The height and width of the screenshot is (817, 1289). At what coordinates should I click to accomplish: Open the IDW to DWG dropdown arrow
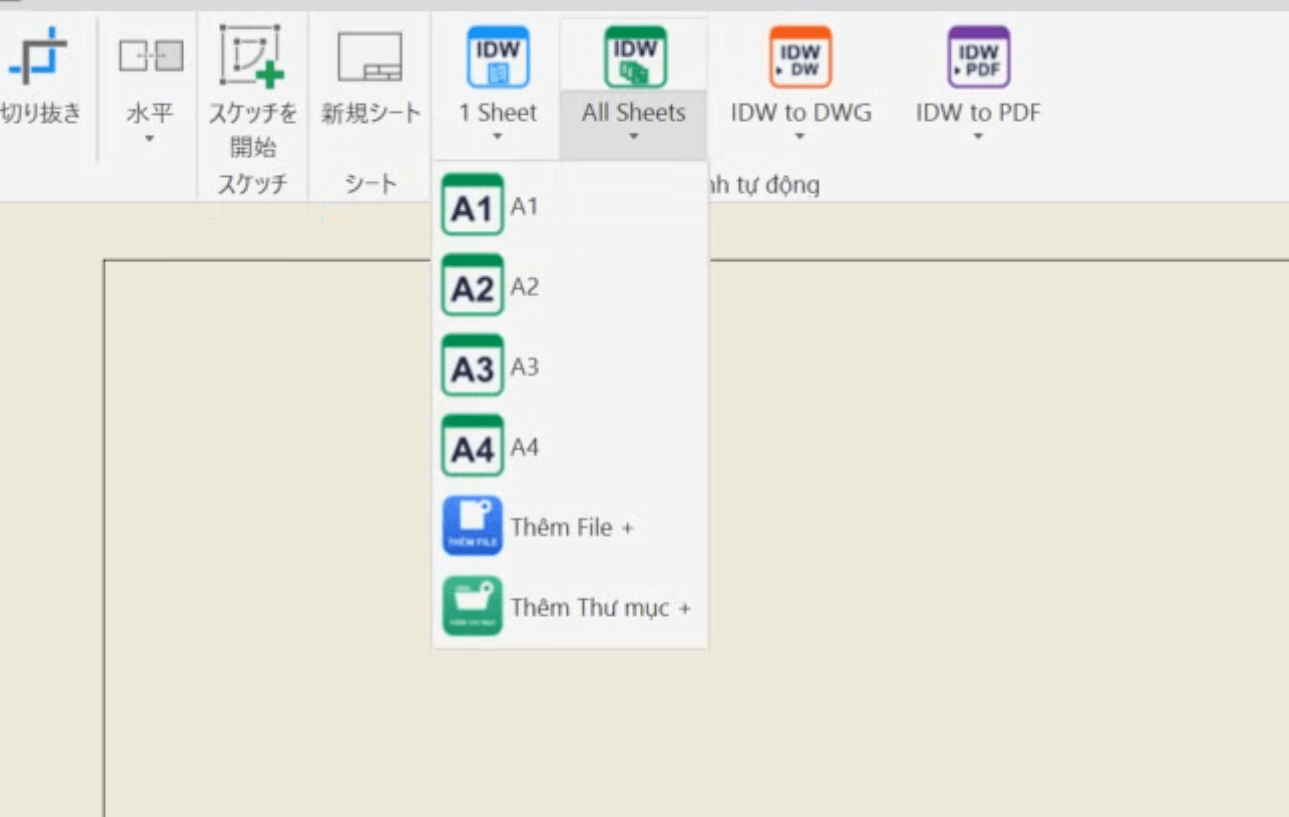tap(800, 137)
